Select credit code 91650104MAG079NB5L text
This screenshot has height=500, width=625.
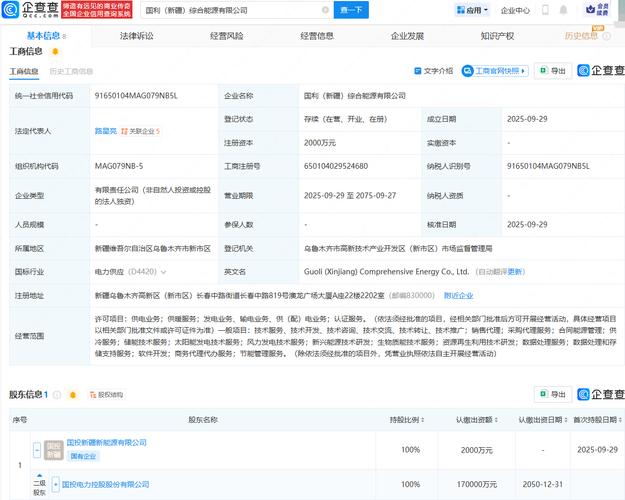pos(136,95)
